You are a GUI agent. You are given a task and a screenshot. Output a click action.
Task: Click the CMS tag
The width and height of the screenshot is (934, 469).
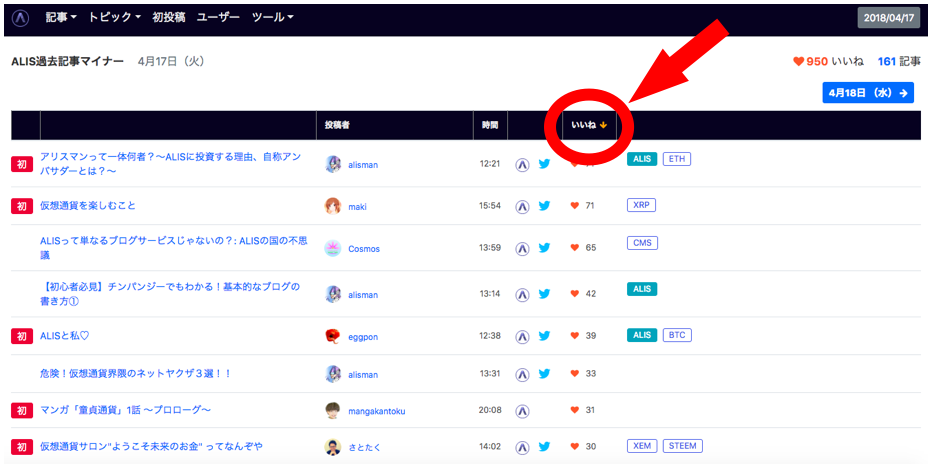tap(642, 243)
